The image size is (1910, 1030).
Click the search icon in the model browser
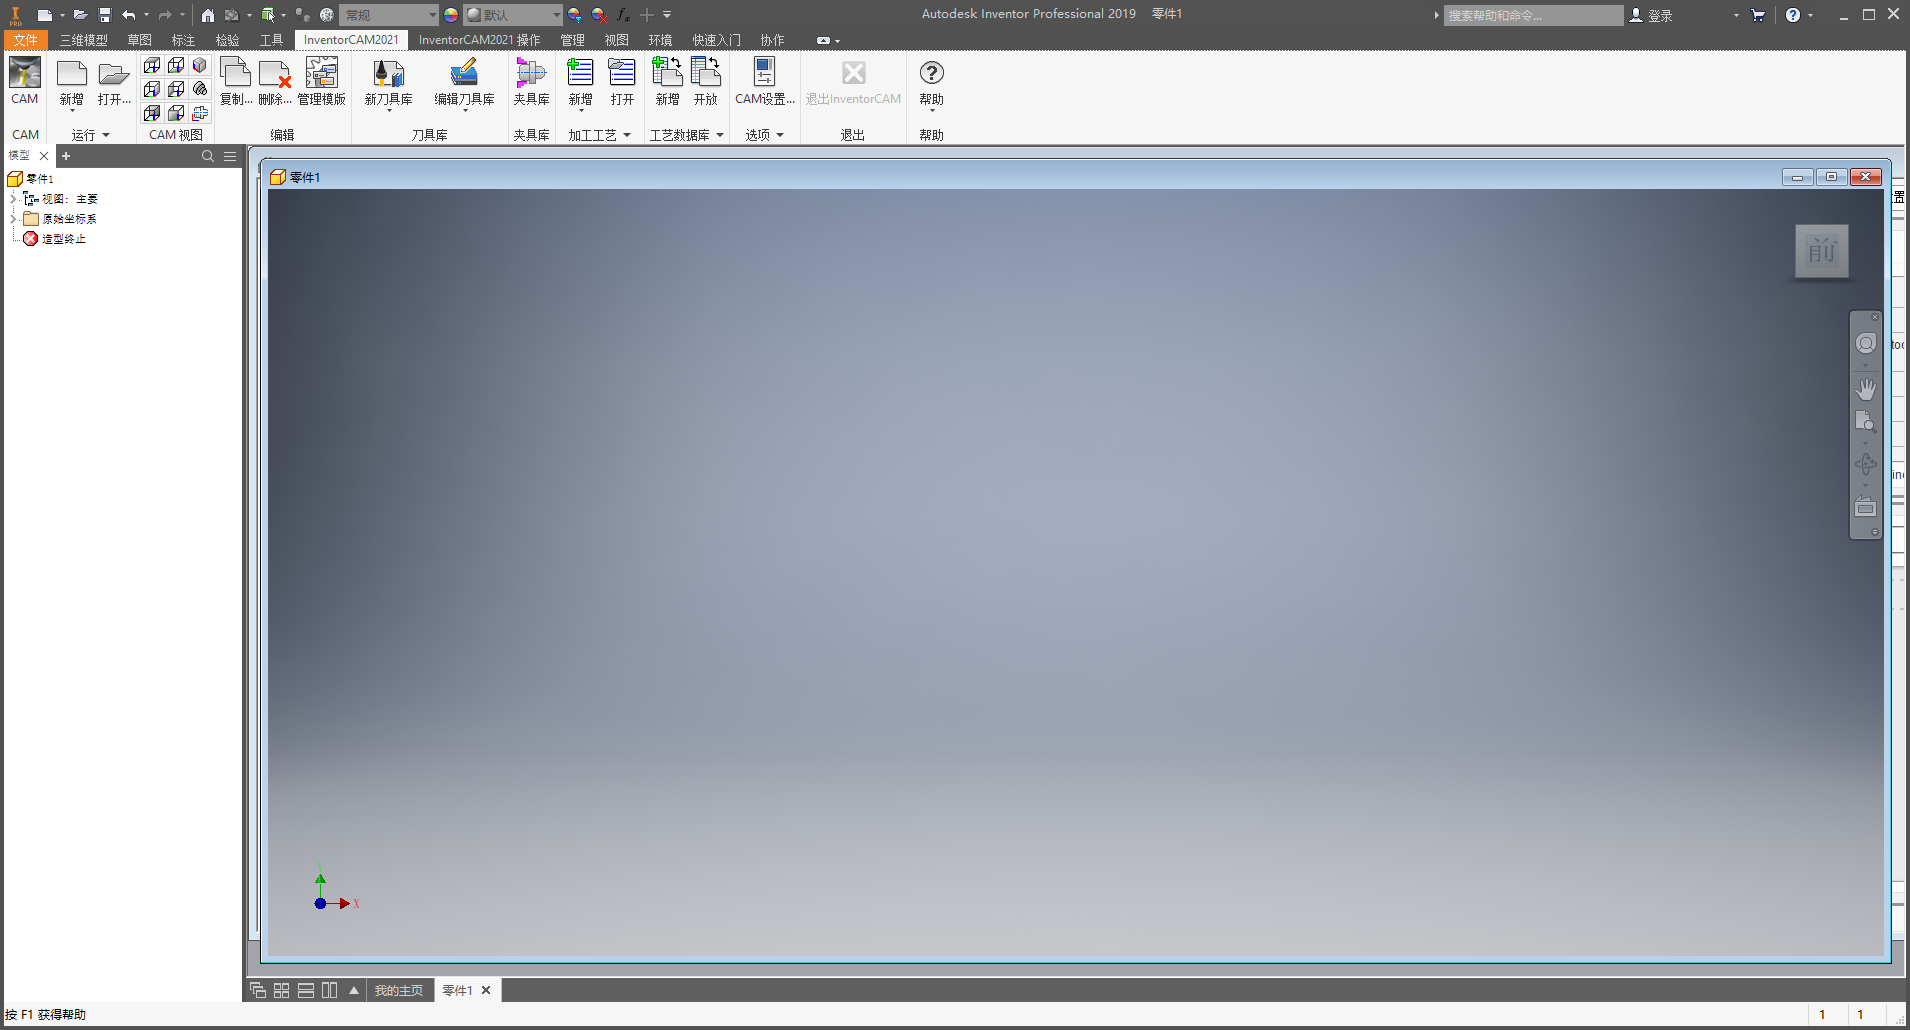click(x=208, y=156)
